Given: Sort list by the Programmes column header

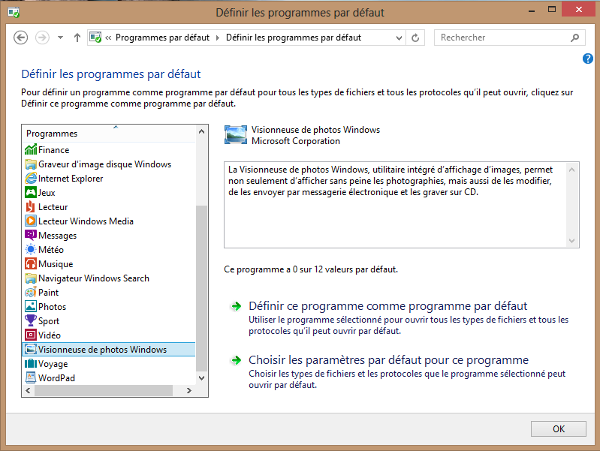Looking at the screenshot, I should (109, 134).
